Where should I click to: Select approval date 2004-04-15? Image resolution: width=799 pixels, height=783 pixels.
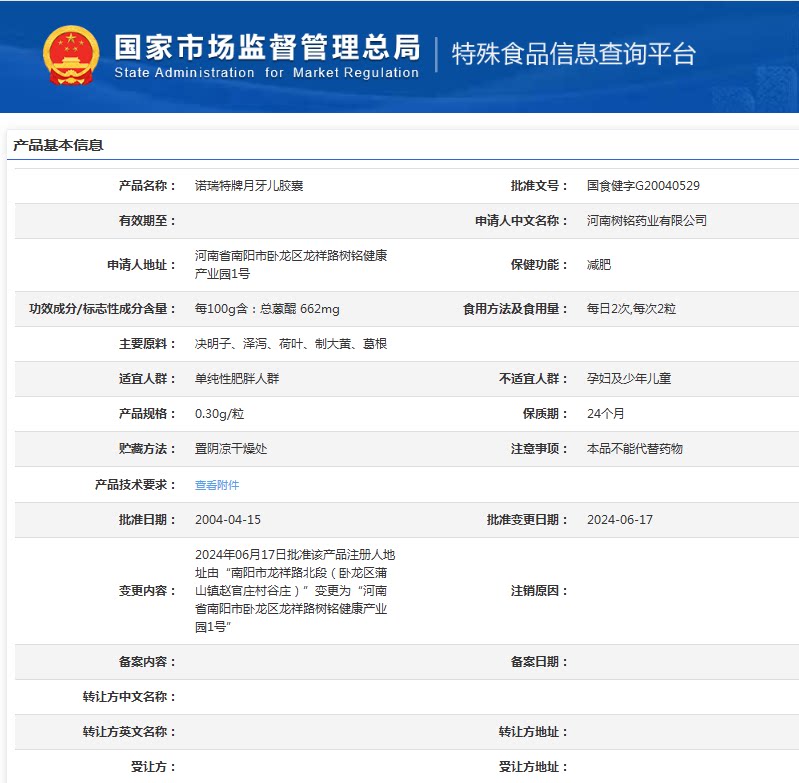pyautogui.click(x=228, y=520)
